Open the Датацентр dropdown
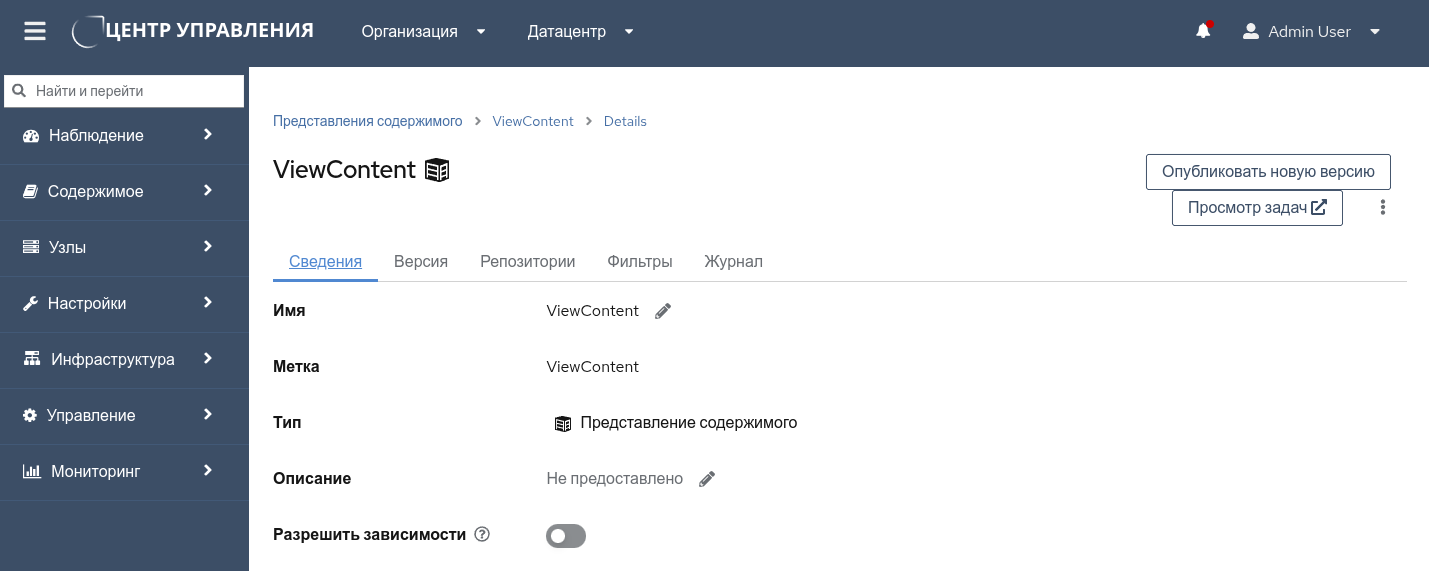 580,32
